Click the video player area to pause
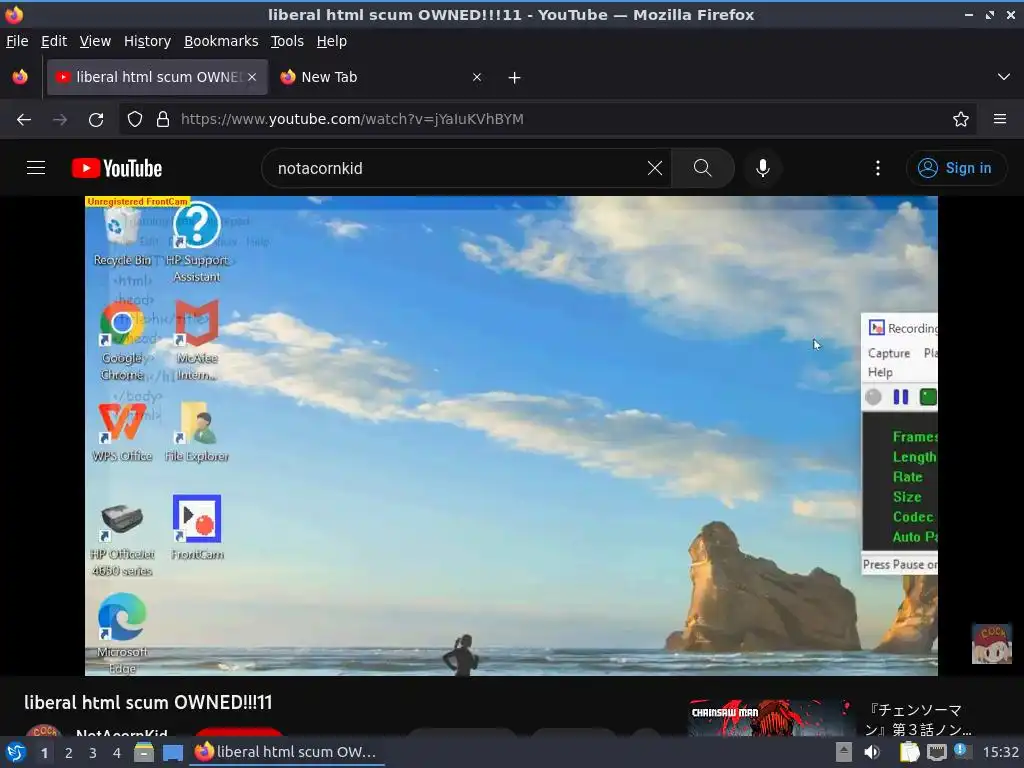 coord(511,436)
